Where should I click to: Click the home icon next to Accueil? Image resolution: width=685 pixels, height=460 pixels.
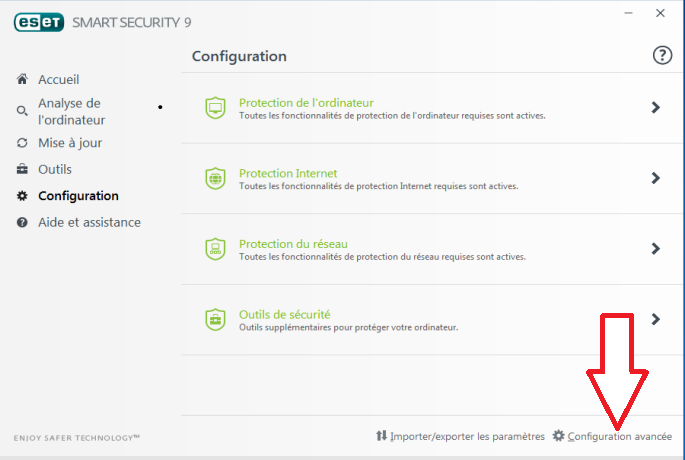(22, 79)
